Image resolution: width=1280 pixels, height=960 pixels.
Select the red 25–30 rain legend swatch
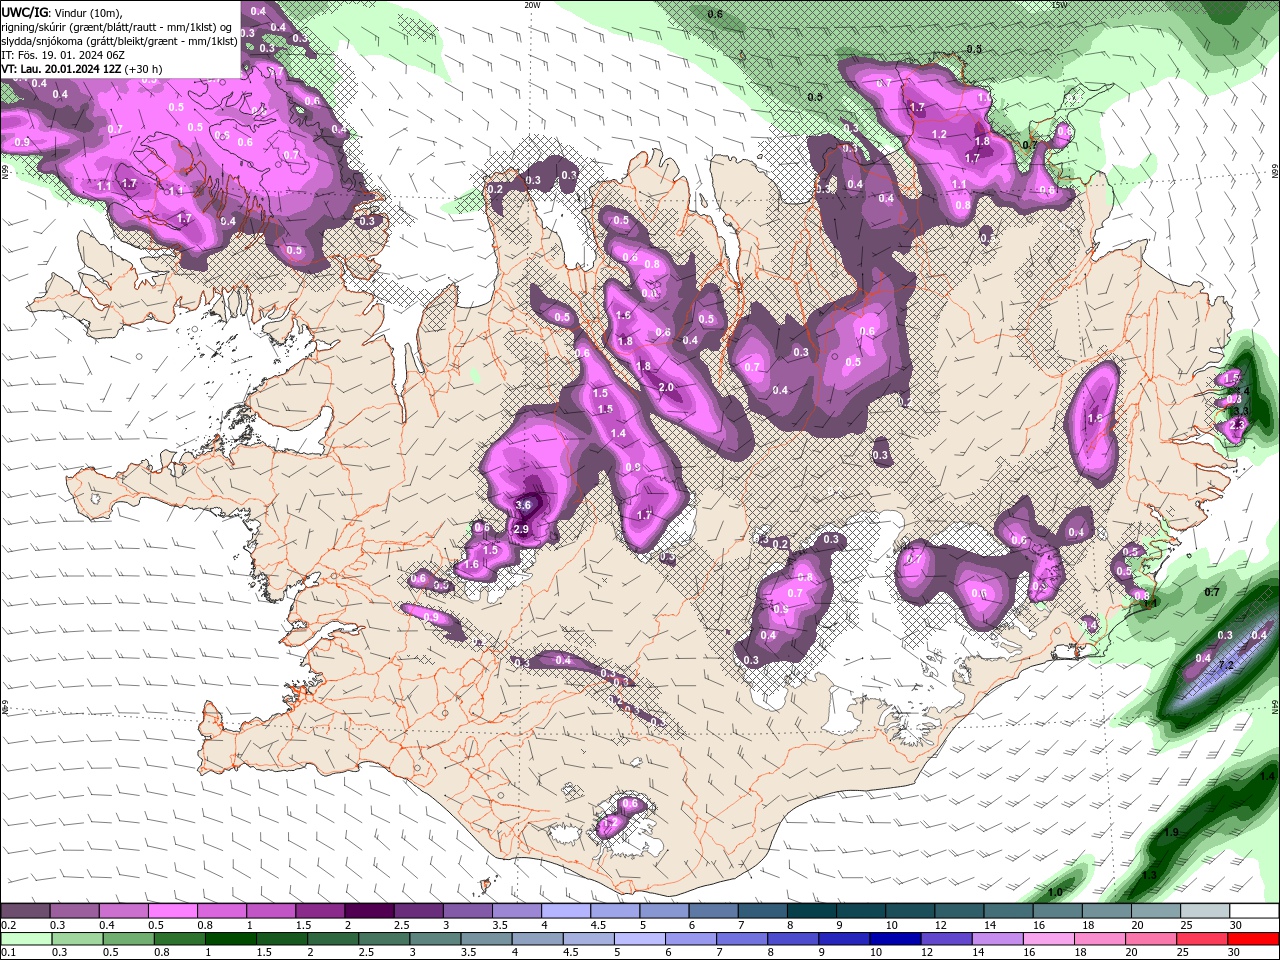click(x=1202, y=939)
